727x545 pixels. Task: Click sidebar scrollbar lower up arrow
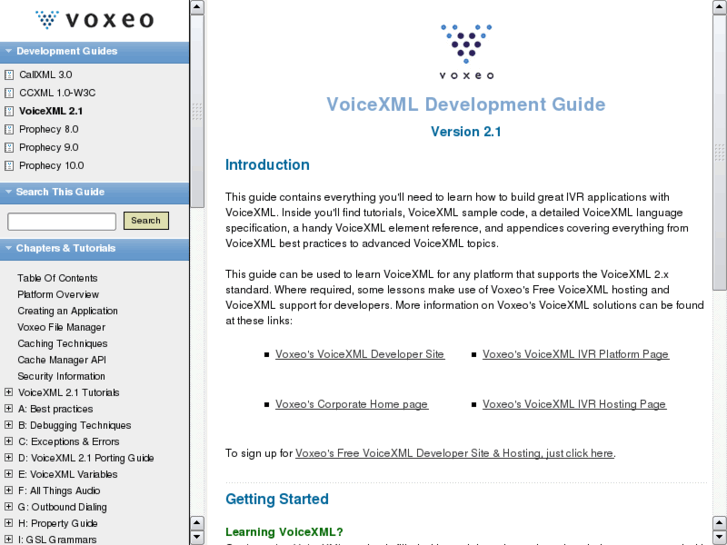pos(197,523)
